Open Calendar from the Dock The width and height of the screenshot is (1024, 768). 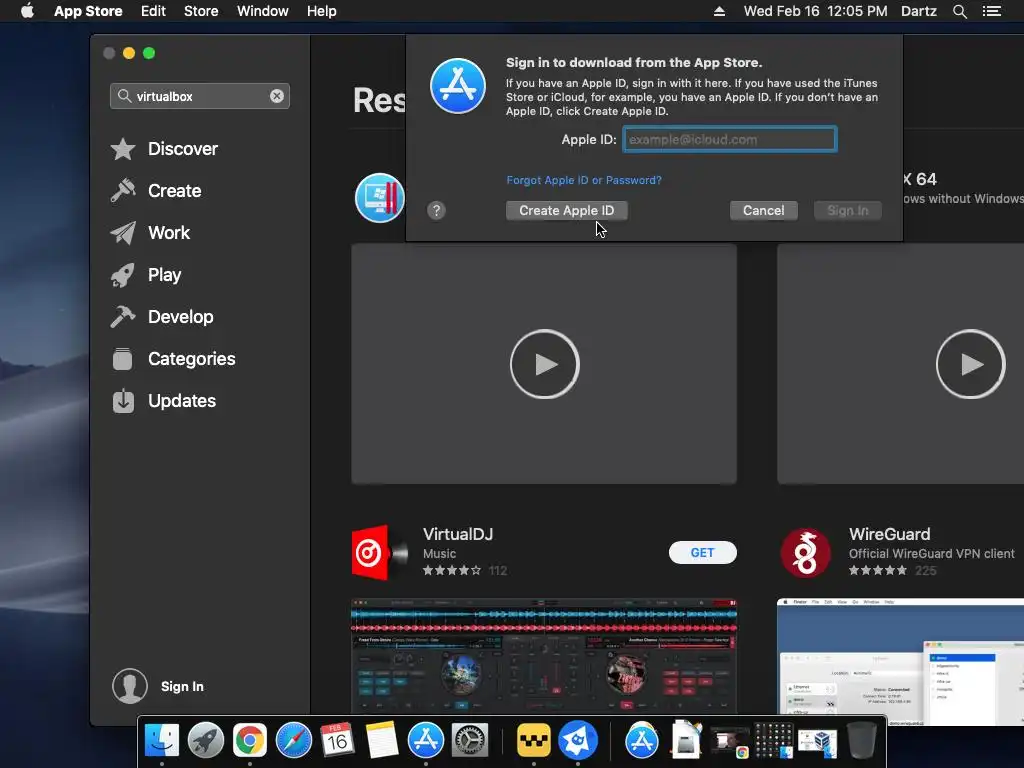337,741
